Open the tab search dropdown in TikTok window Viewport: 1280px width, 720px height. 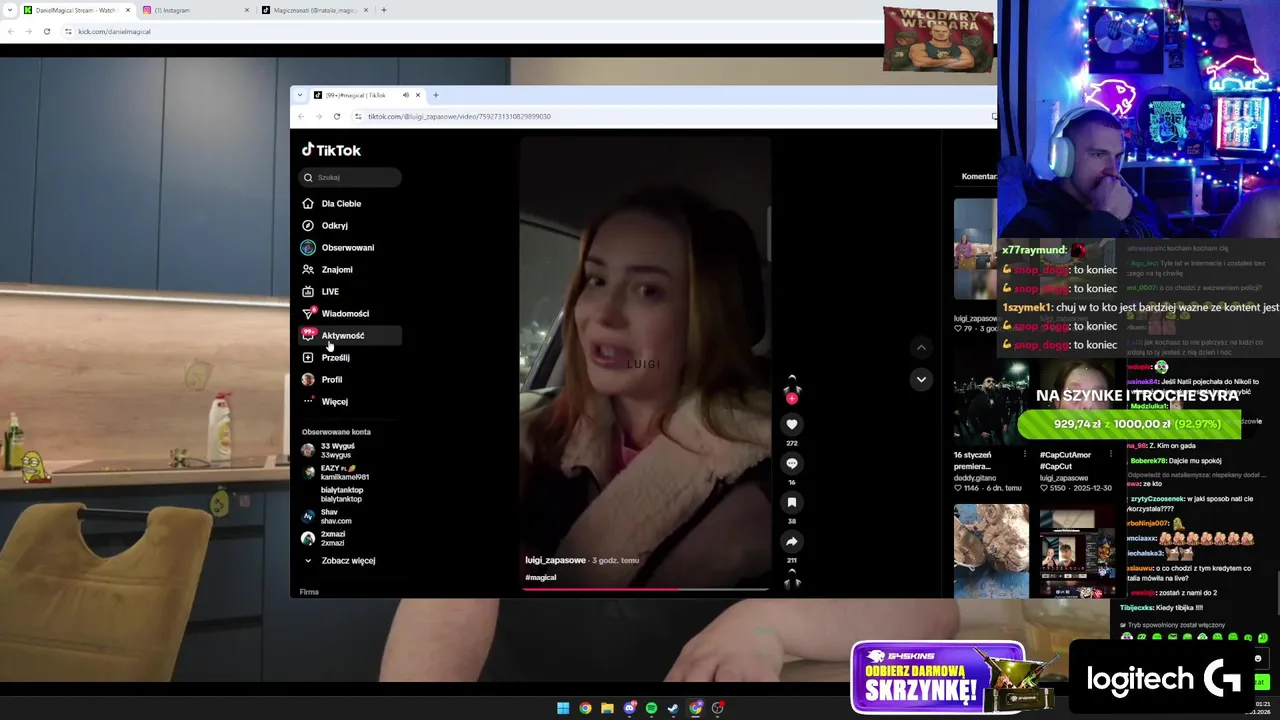(x=299, y=95)
